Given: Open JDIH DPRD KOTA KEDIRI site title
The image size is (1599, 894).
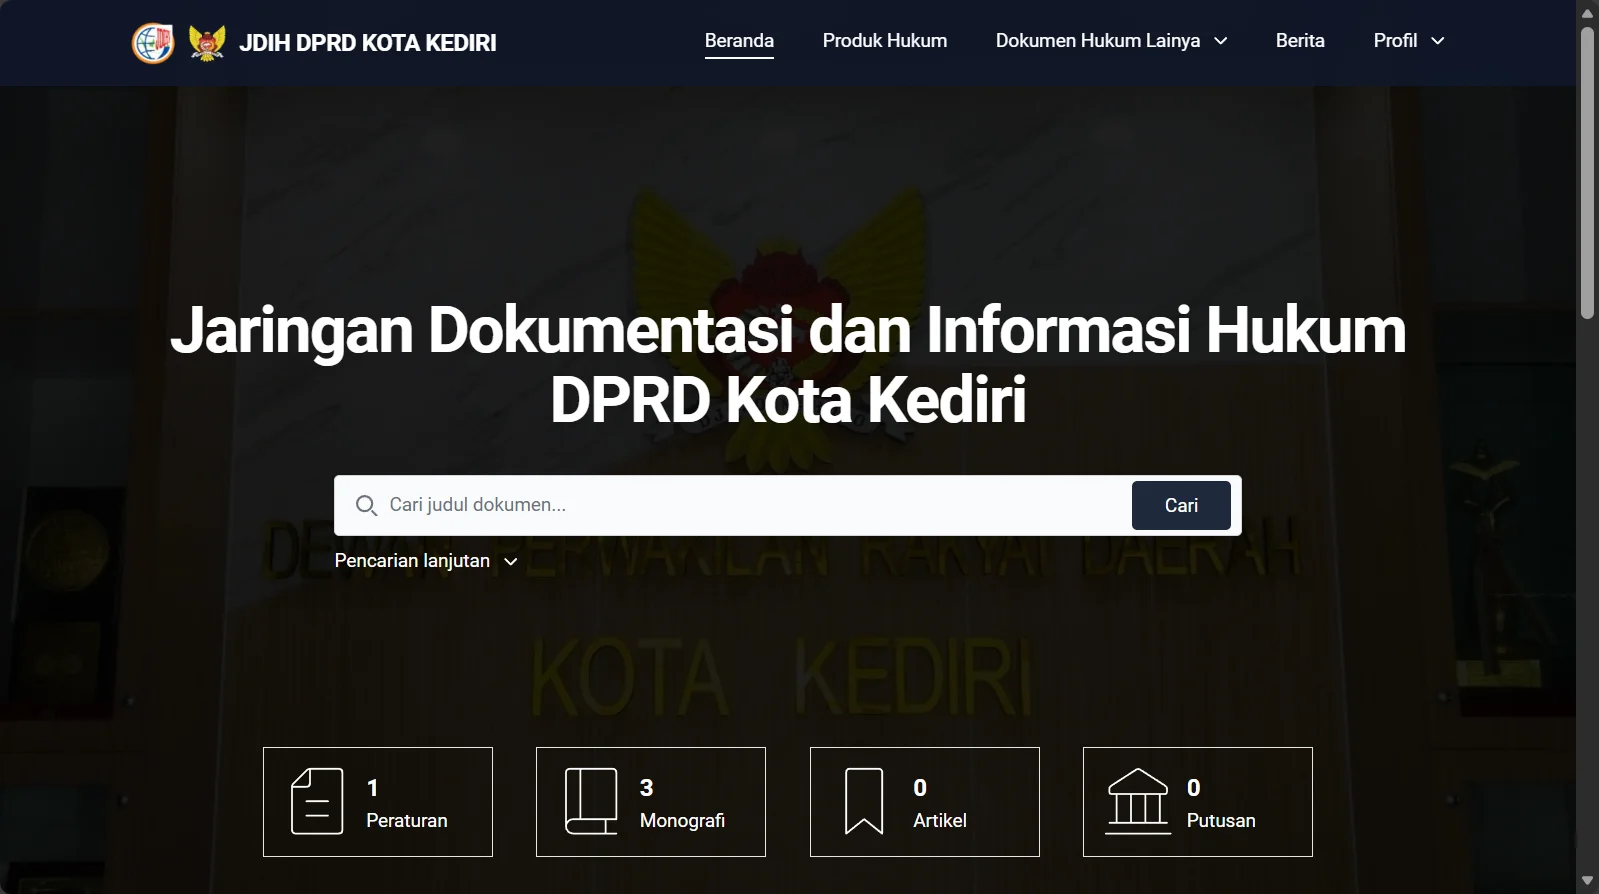Looking at the screenshot, I should click(367, 43).
